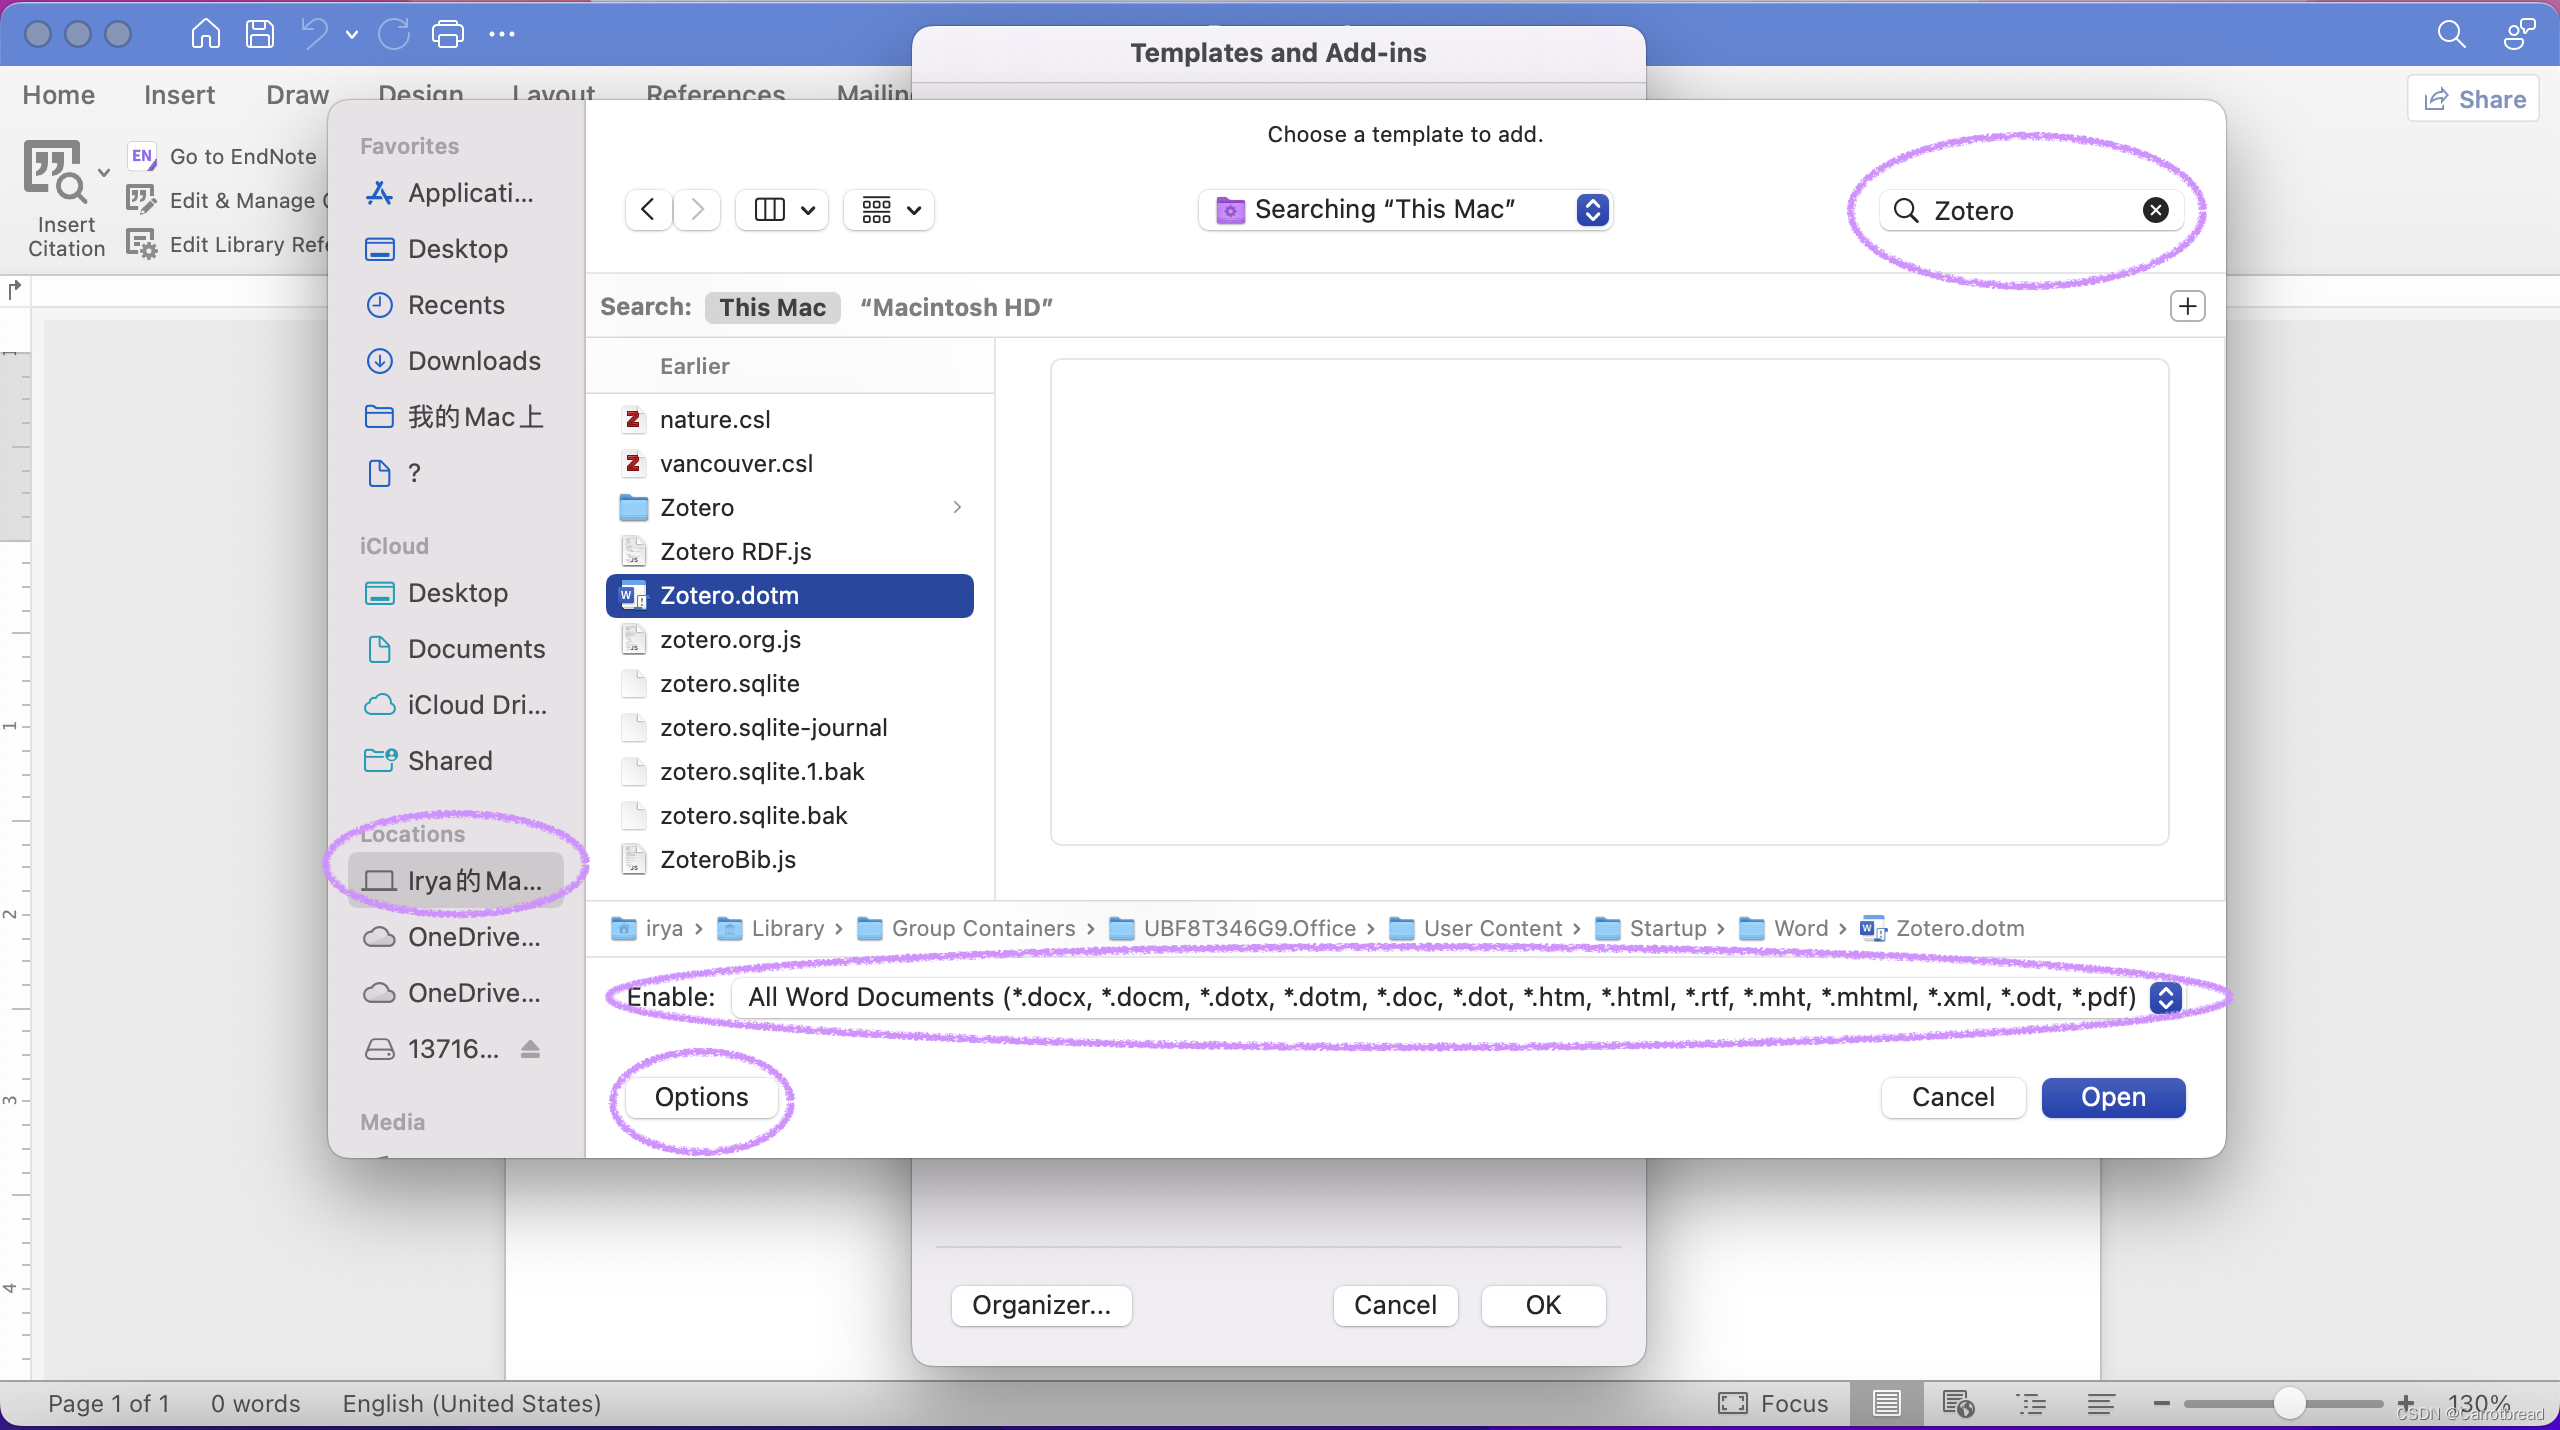Open the column view mode dropdown
The image size is (2560, 1430).
click(782, 210)
